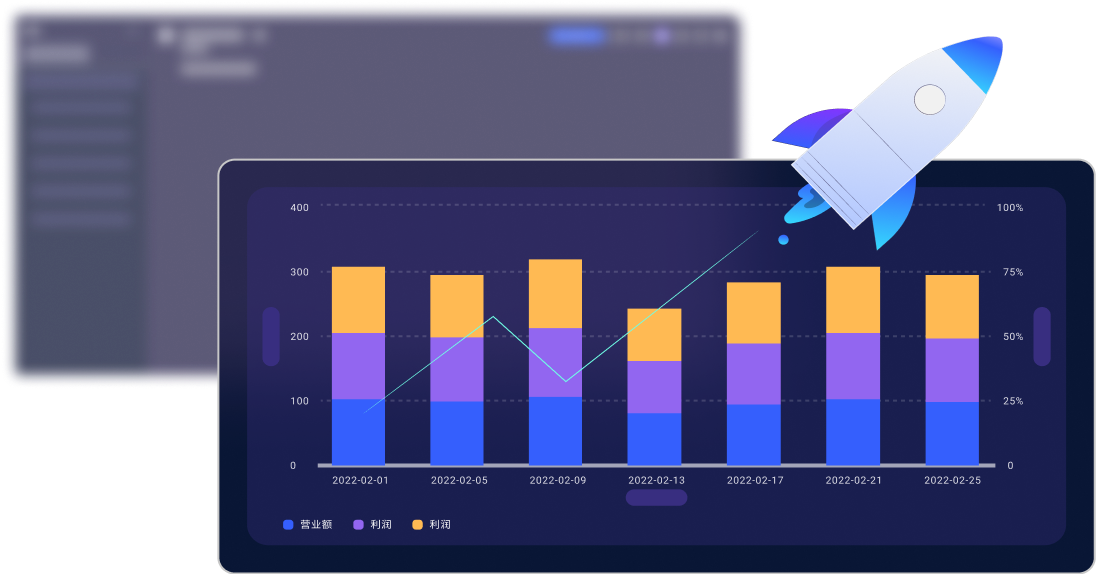Click the horizontal scroll handle below the x-axis
1096x574 pixels.
[656, 497]
